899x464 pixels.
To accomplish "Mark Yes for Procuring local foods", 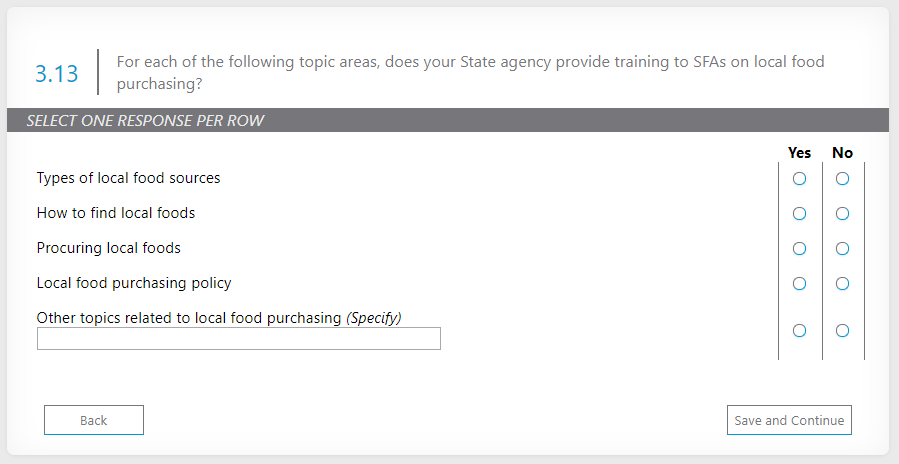I will [x=799, y=249].
